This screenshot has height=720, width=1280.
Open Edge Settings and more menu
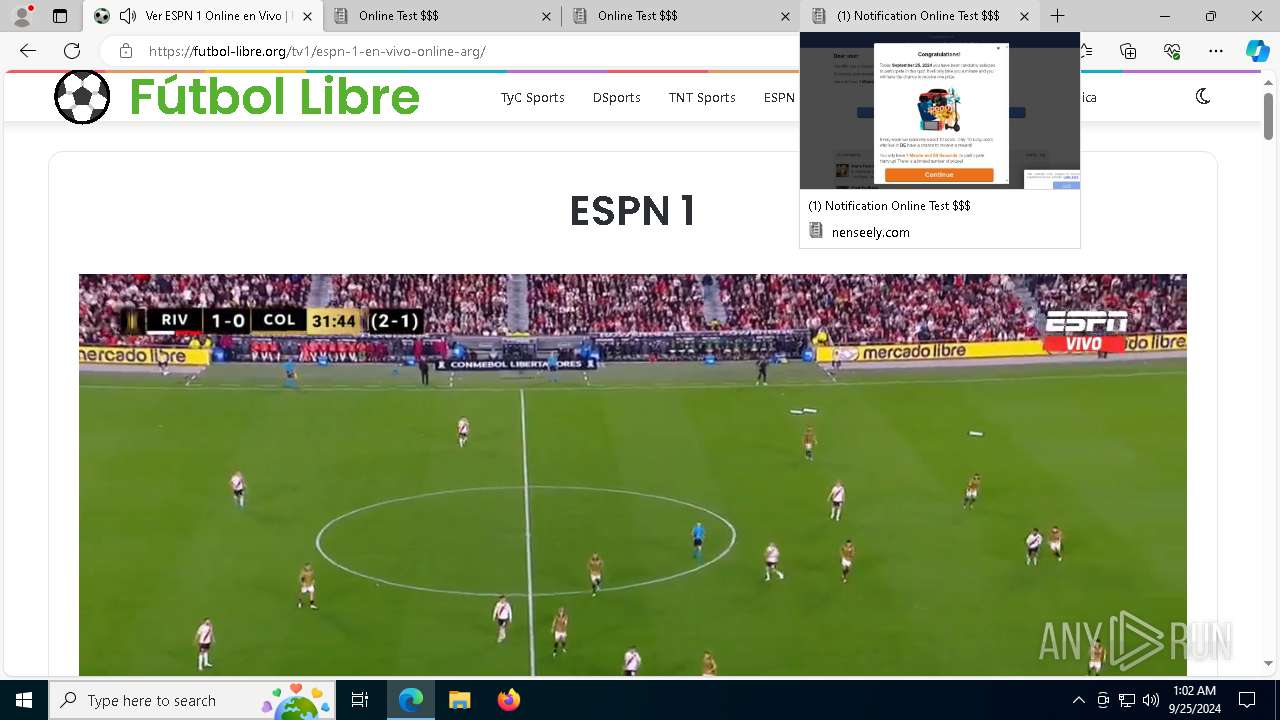1216,51
